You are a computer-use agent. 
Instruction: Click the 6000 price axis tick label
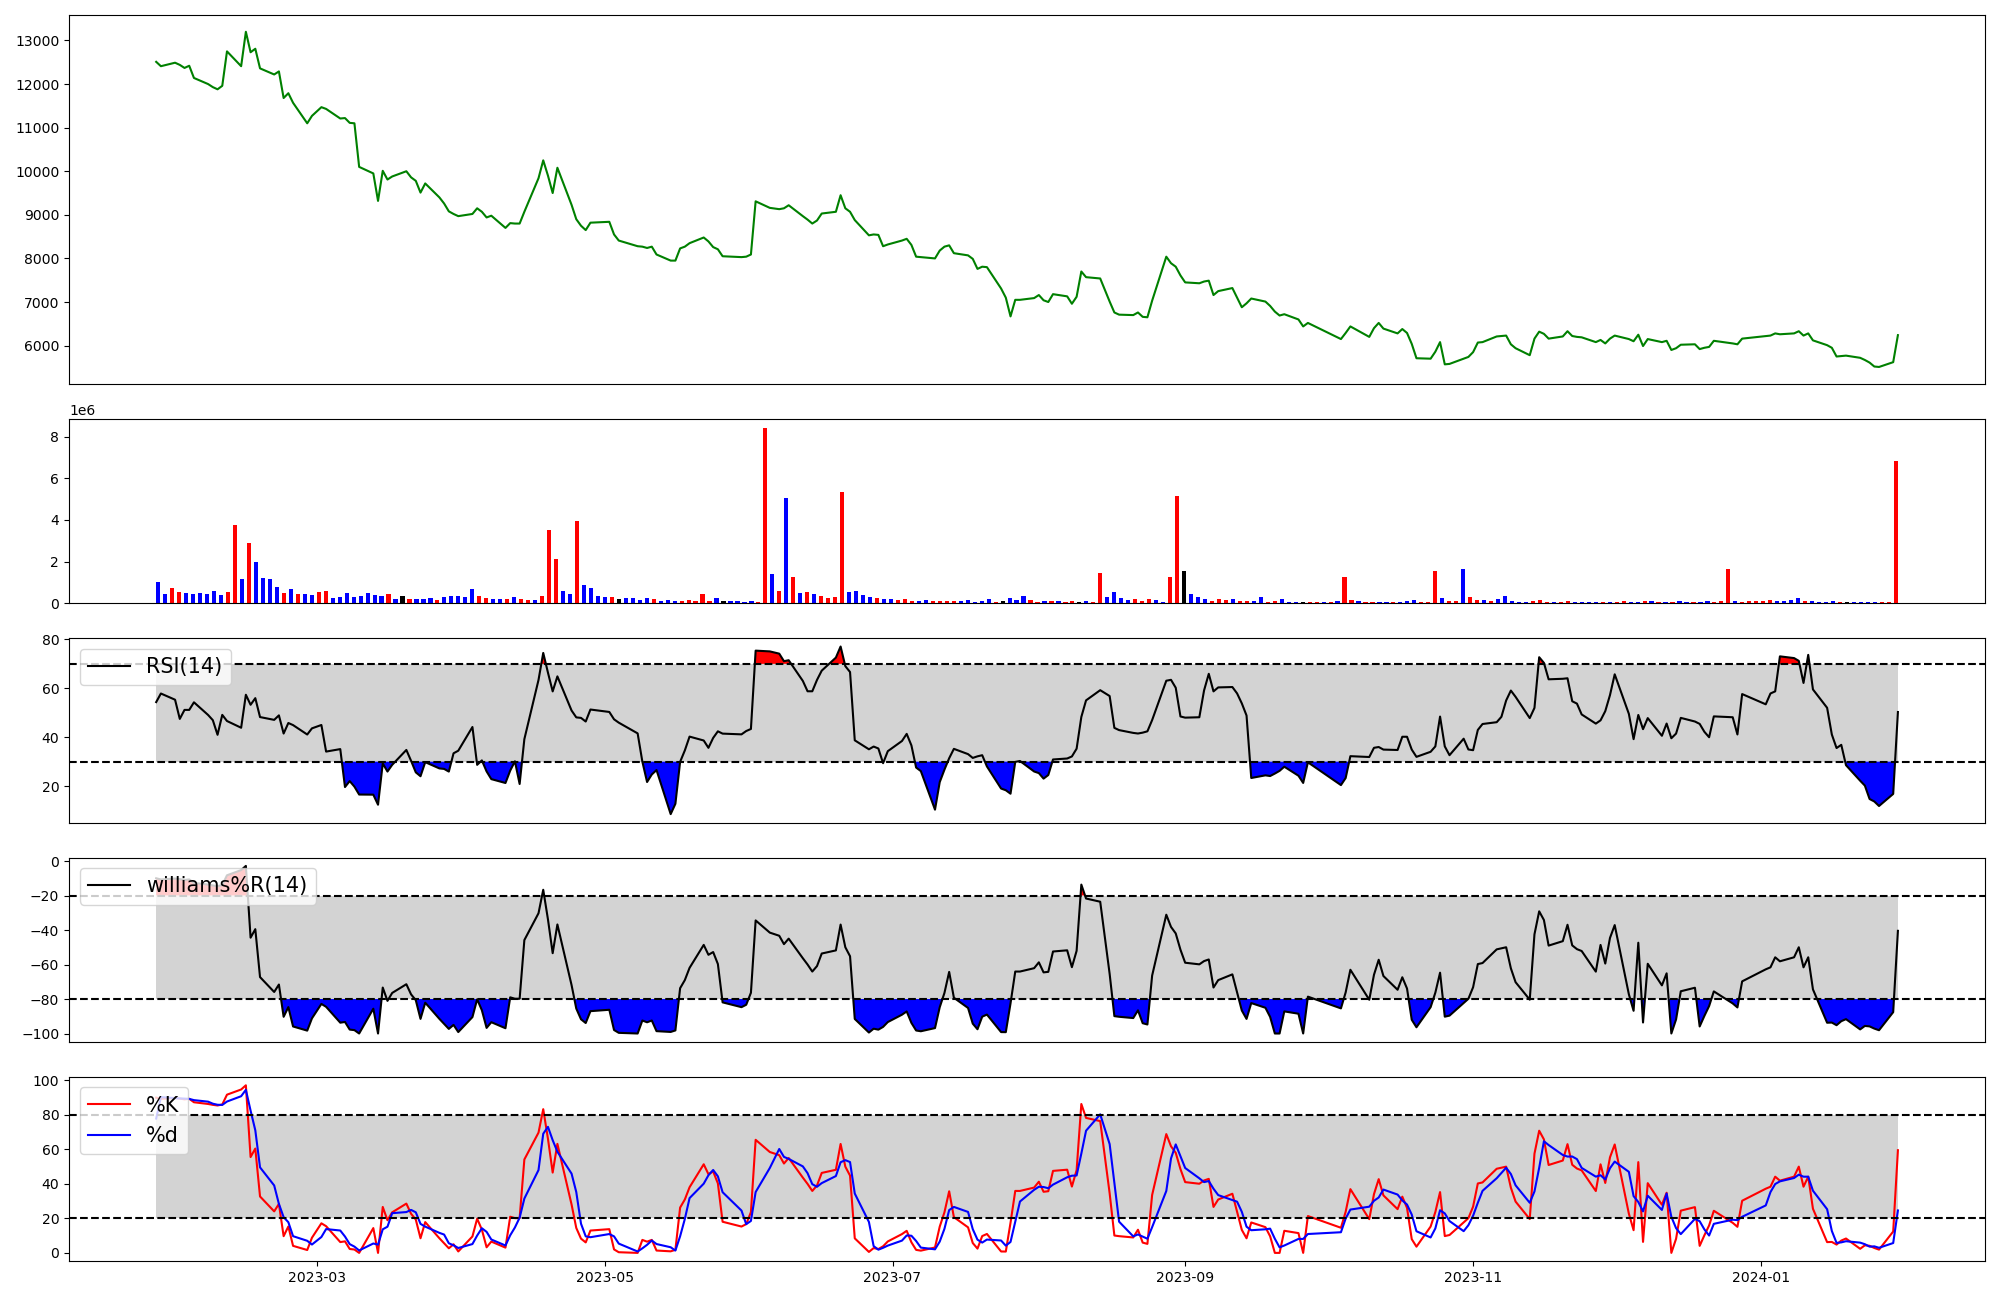pos(42,346)
